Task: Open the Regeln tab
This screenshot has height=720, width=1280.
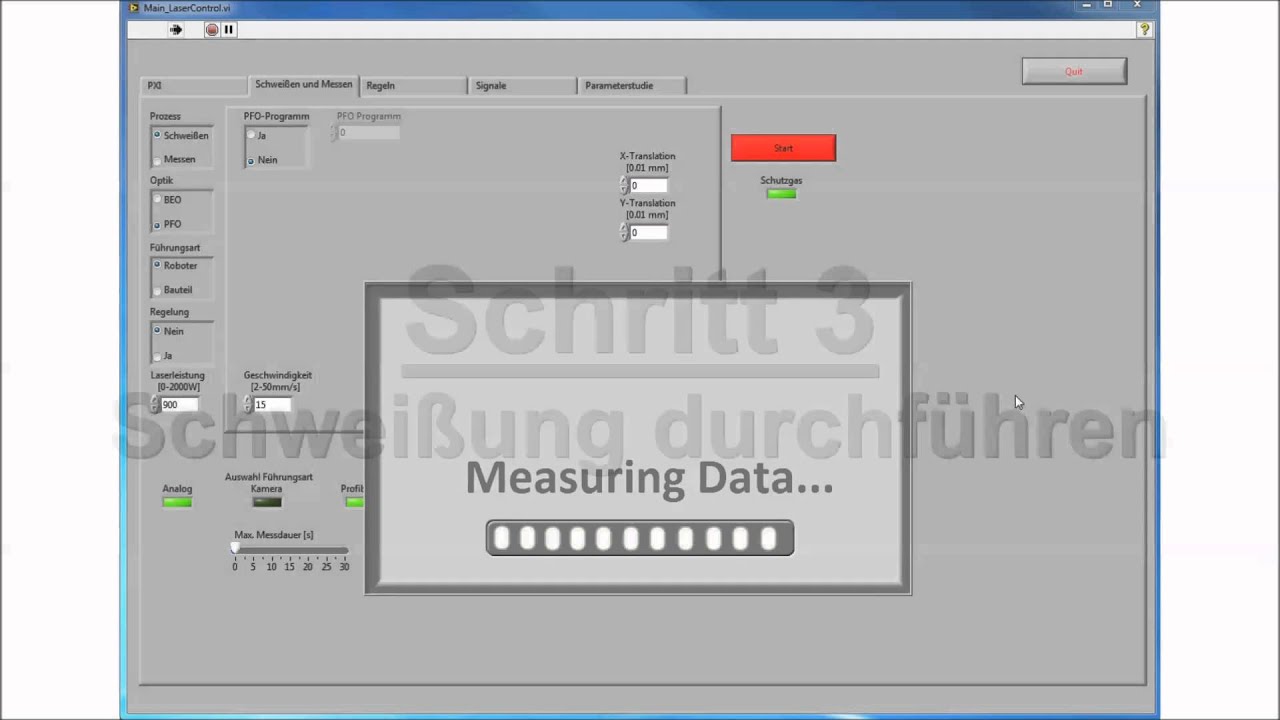Action: pyautogui.click(x=413, y=86)
